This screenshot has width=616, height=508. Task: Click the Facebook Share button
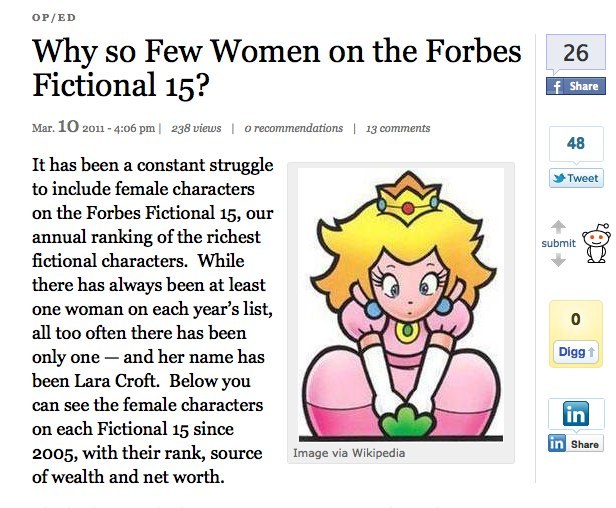575,86
